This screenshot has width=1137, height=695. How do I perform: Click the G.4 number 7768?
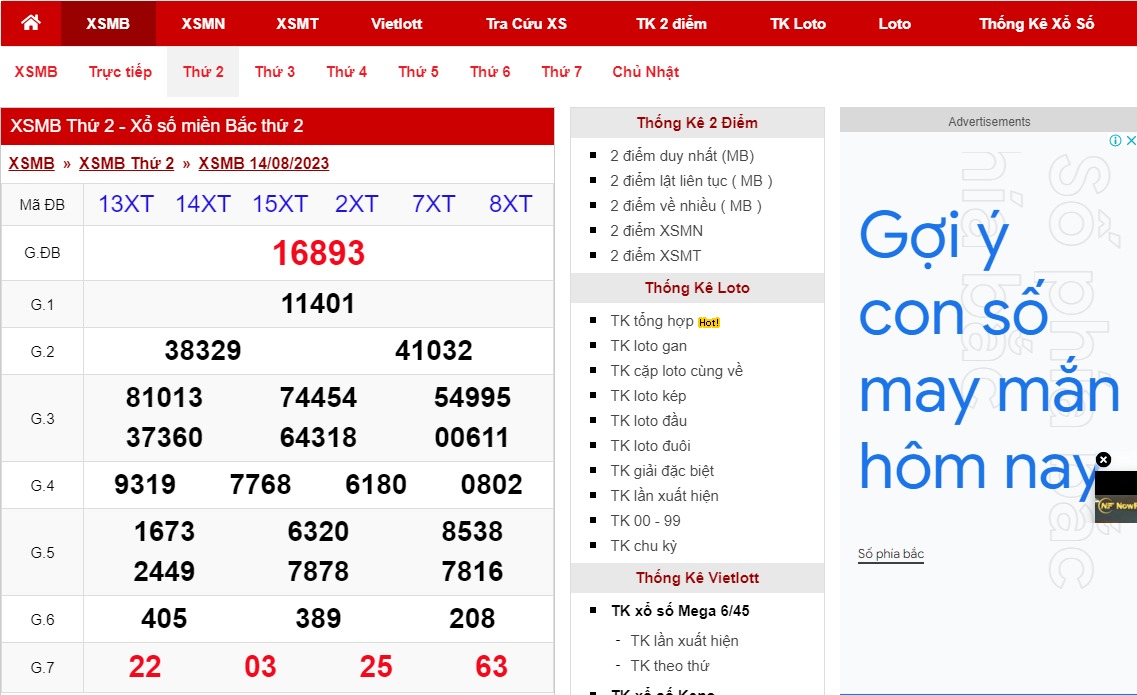[x=260, y=485]
